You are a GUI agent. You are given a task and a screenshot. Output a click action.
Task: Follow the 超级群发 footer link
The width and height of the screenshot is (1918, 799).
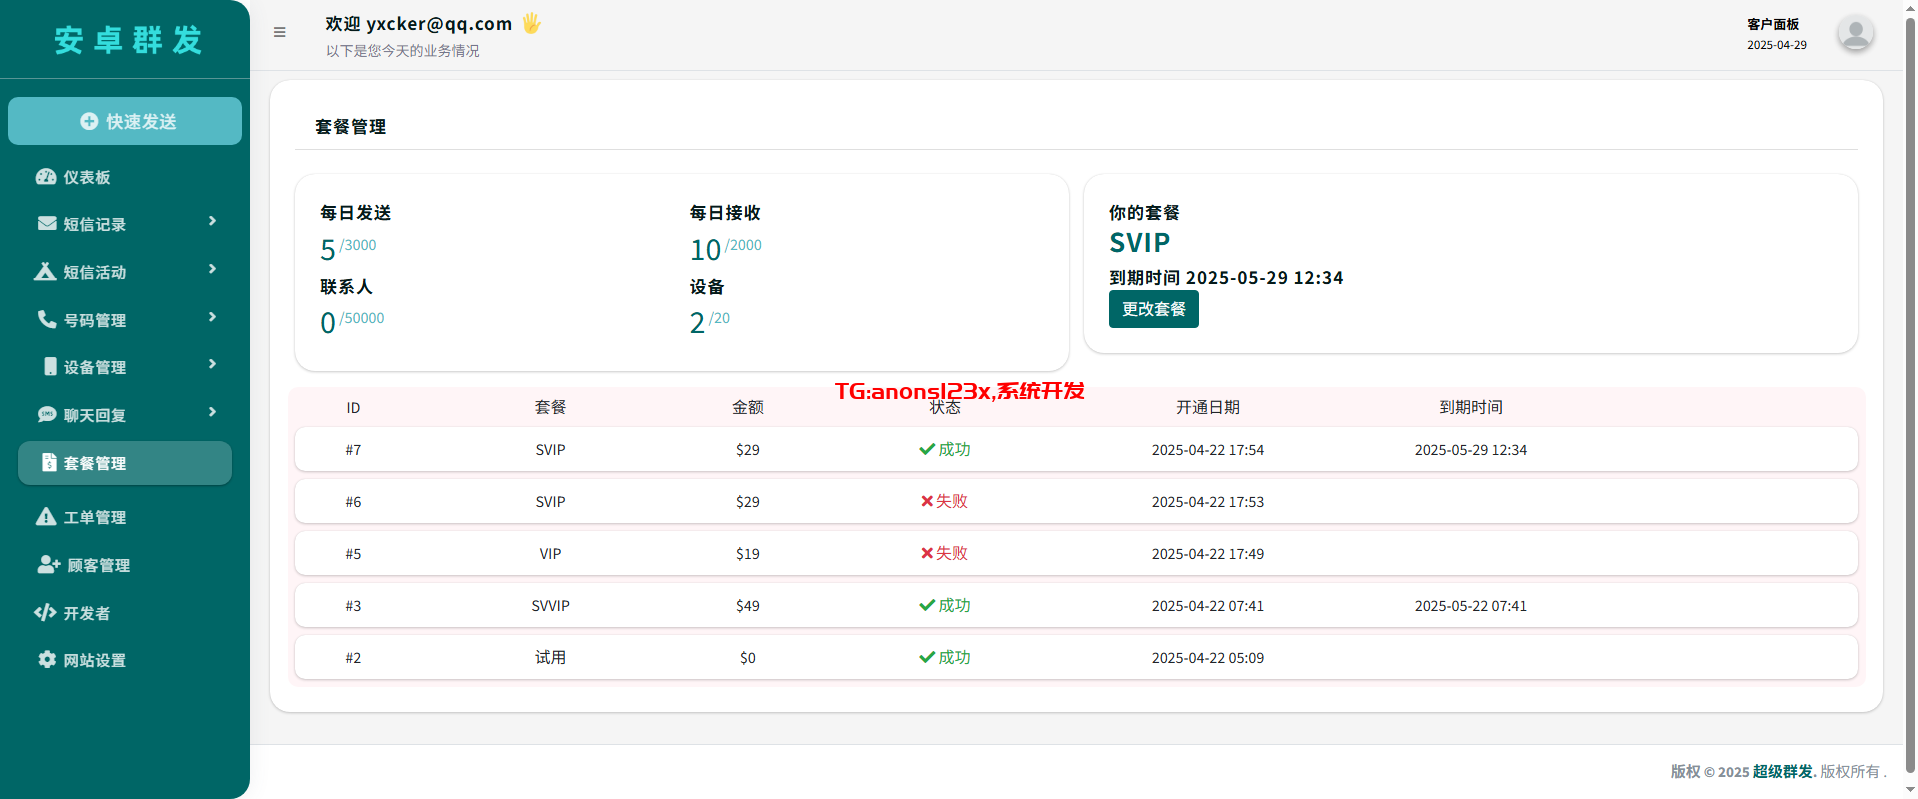[x=1782, y=772]
